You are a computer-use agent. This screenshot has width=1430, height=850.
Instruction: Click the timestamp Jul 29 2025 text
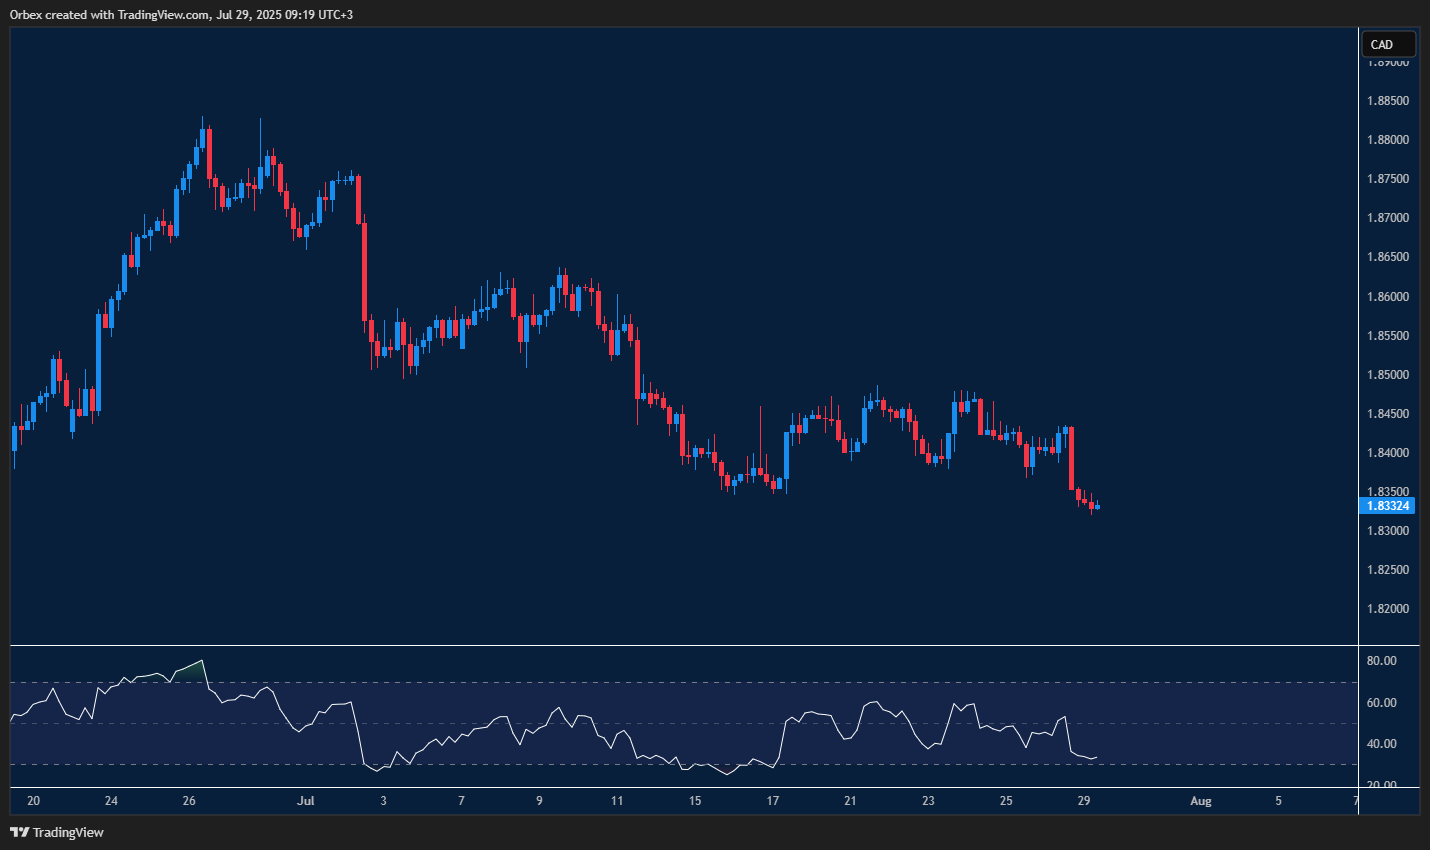(x=283, y=14)
